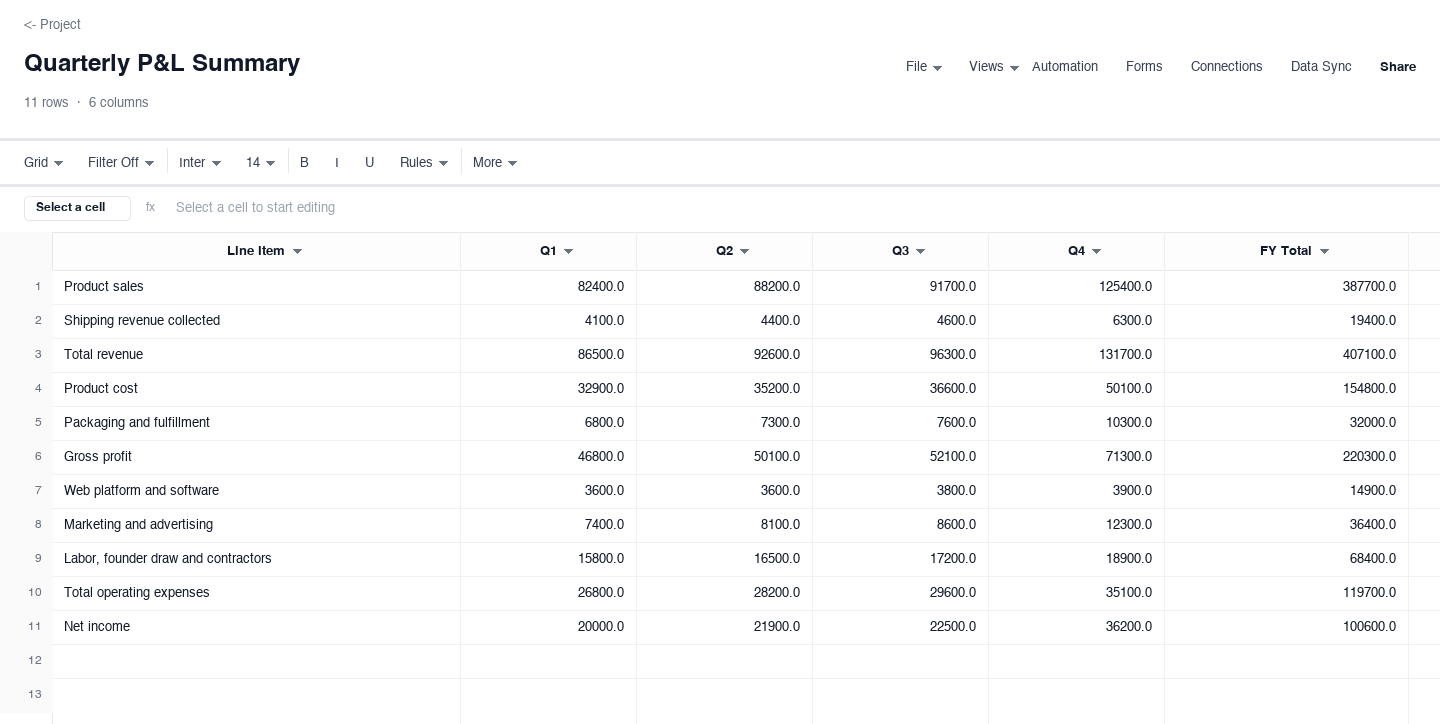Open the Connections menu item

[1226, 67]
